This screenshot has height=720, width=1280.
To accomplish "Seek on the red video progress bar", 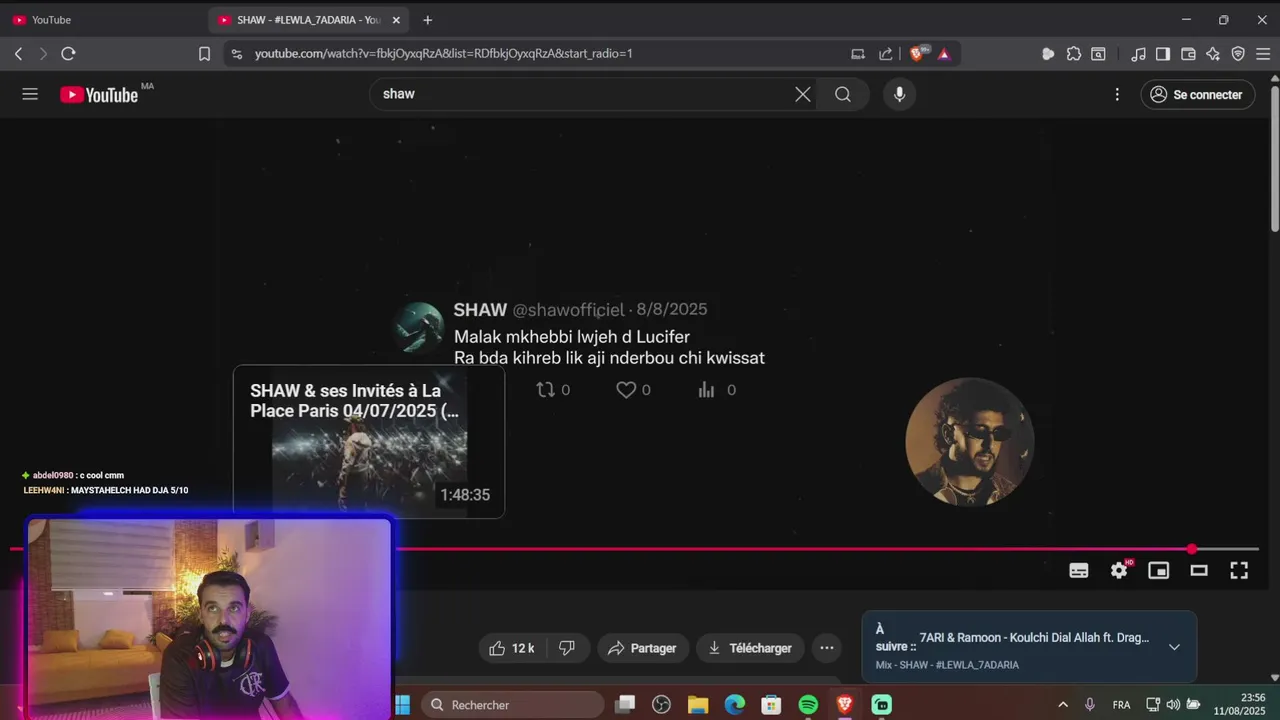I will coord(634,549).
